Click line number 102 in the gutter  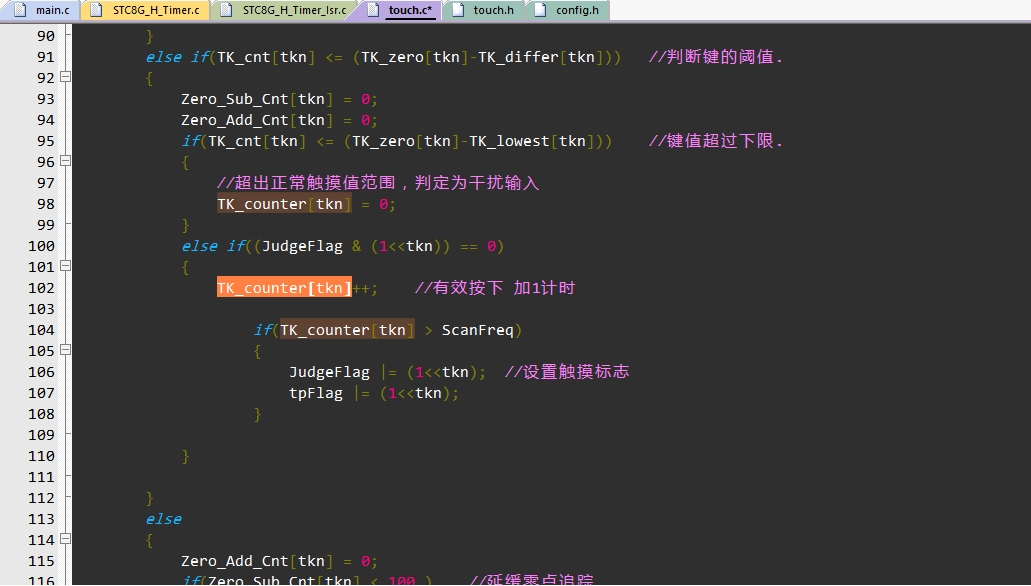click(x=41, y=288)
